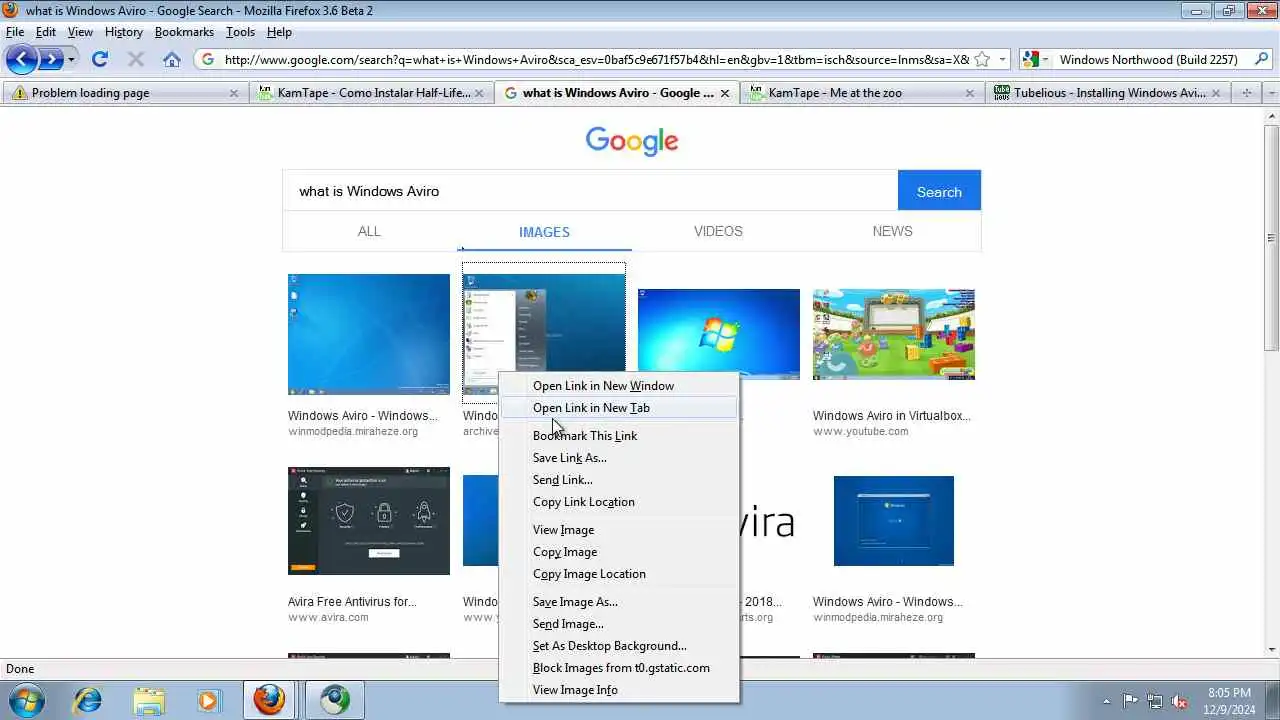The image size is (1280, 720).
Task: Open the Windows 7 logo wallpaper thumbnail
Action: click(x=719, y=334)
